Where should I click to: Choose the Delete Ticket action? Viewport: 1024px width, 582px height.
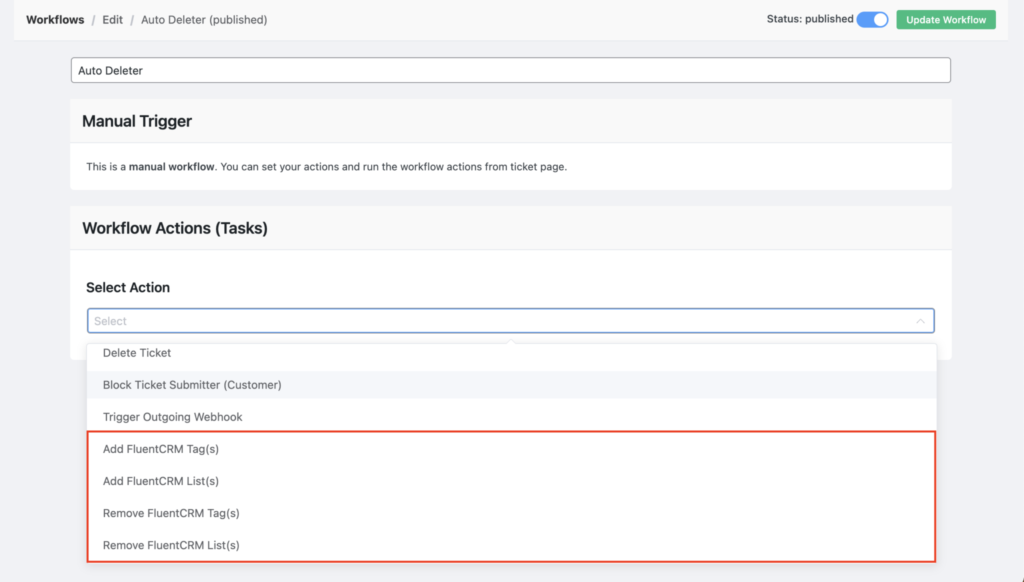[x=137, y=353]
